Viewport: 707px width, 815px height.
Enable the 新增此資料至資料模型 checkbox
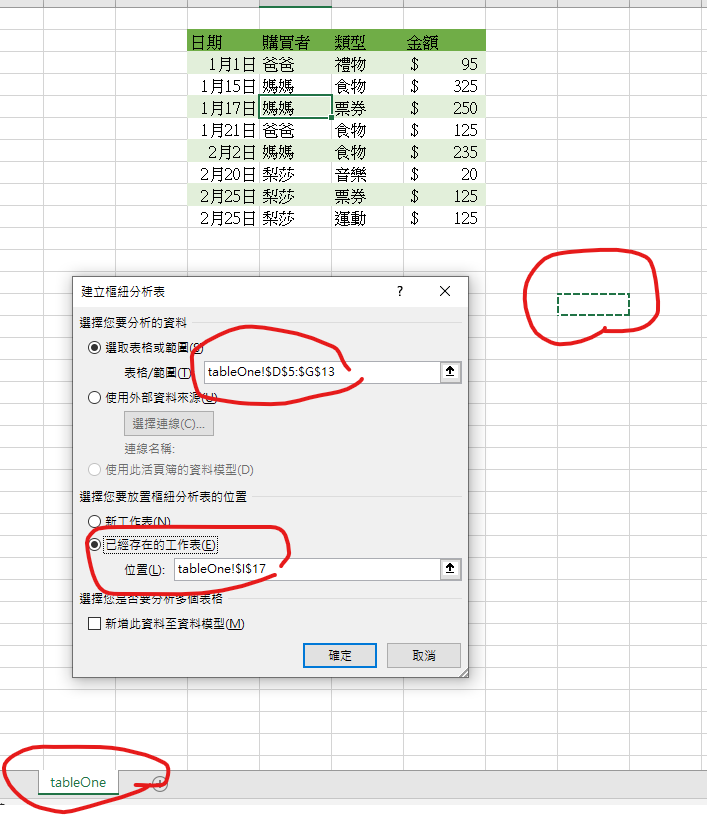[x=95, y=624]
